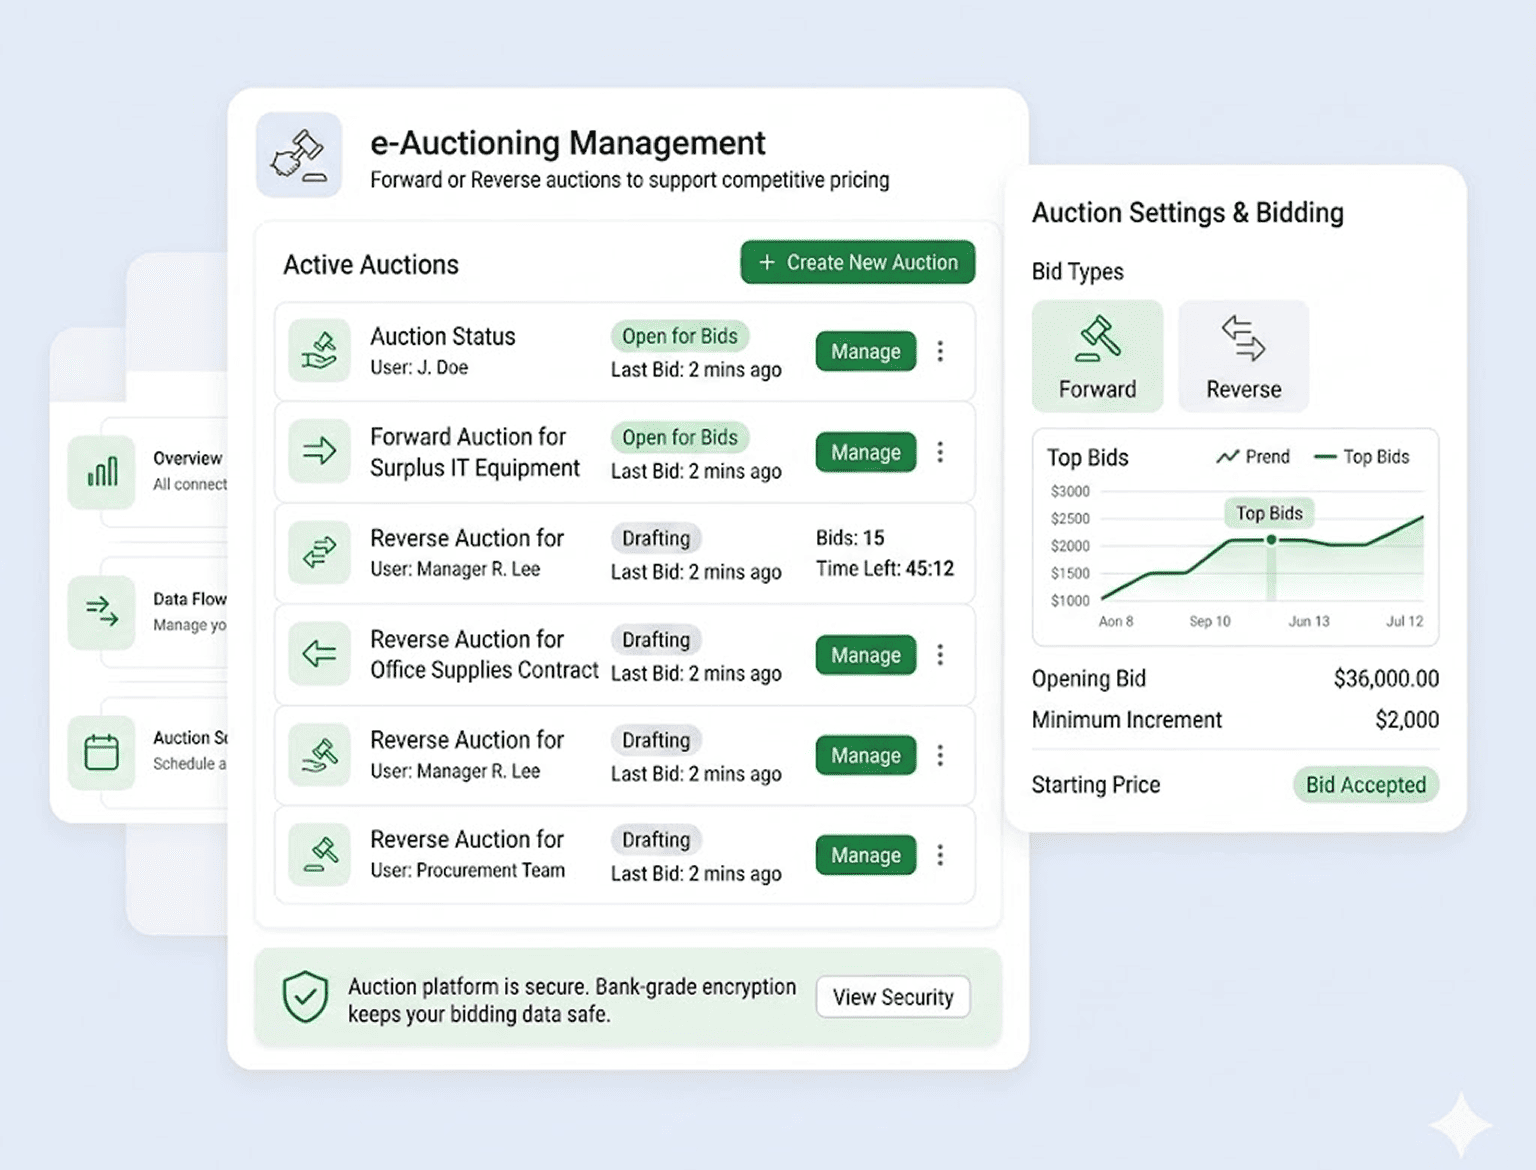The height and width of the screenshot is (1170, 1536).
Task: Click the shield checkmark security icon
Action: [x=305, y=997]
